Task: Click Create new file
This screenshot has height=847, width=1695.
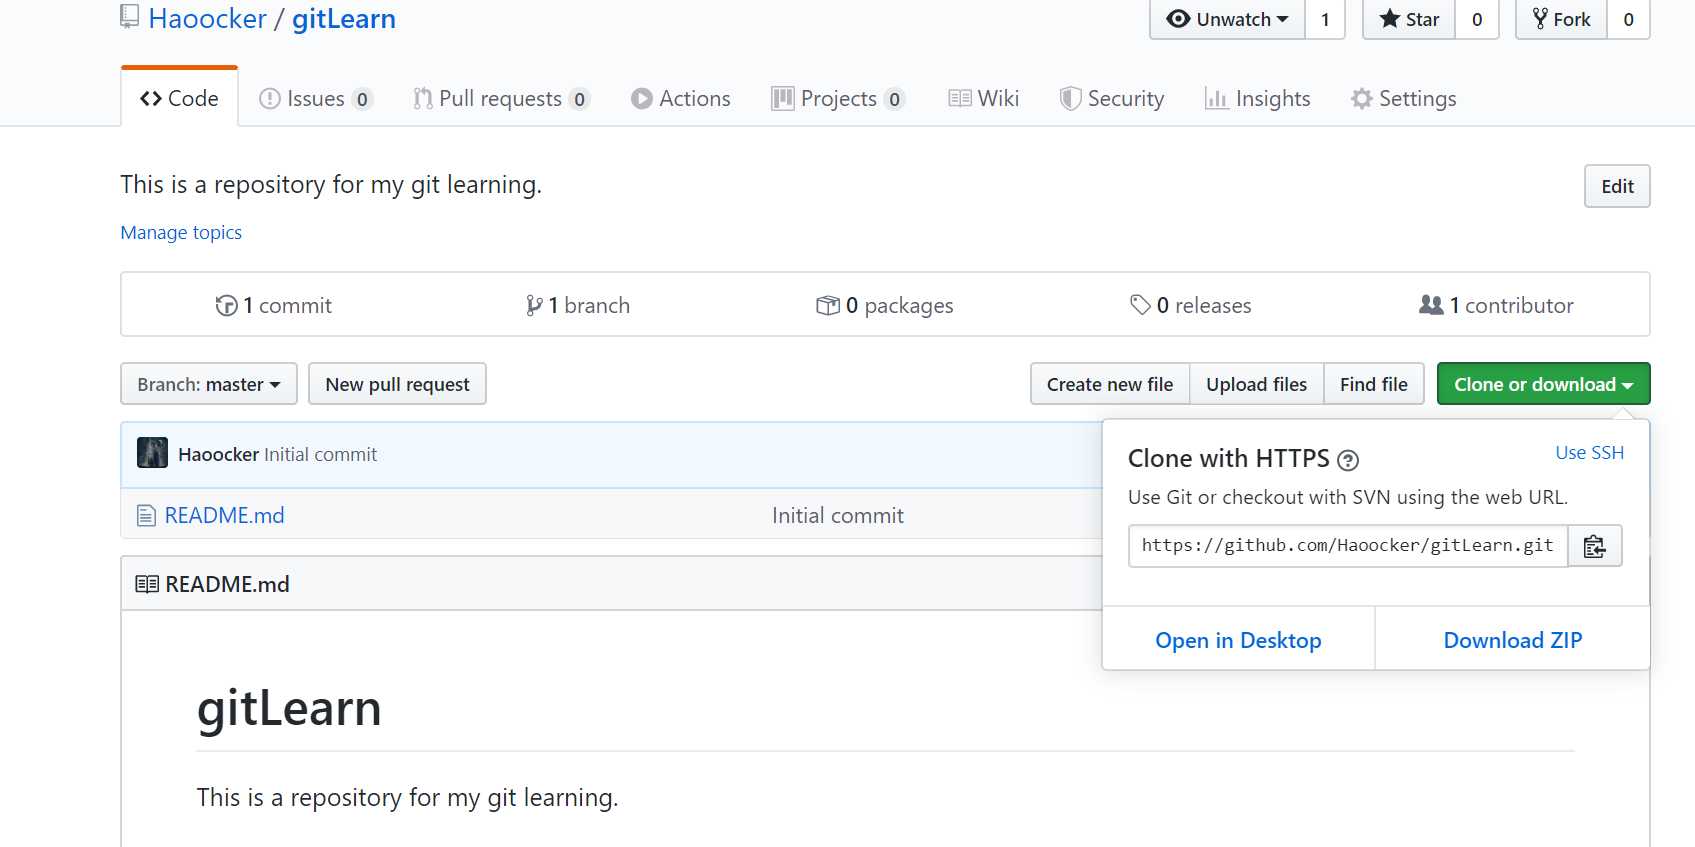Action: [1110, 384]
